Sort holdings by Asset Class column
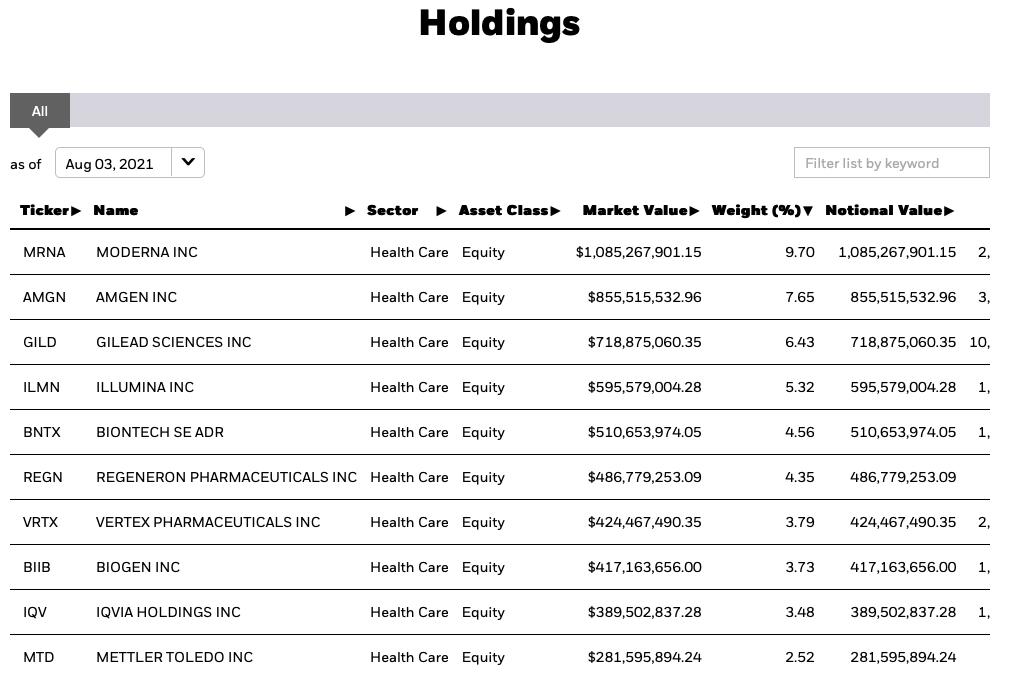 tap(509, 210)
